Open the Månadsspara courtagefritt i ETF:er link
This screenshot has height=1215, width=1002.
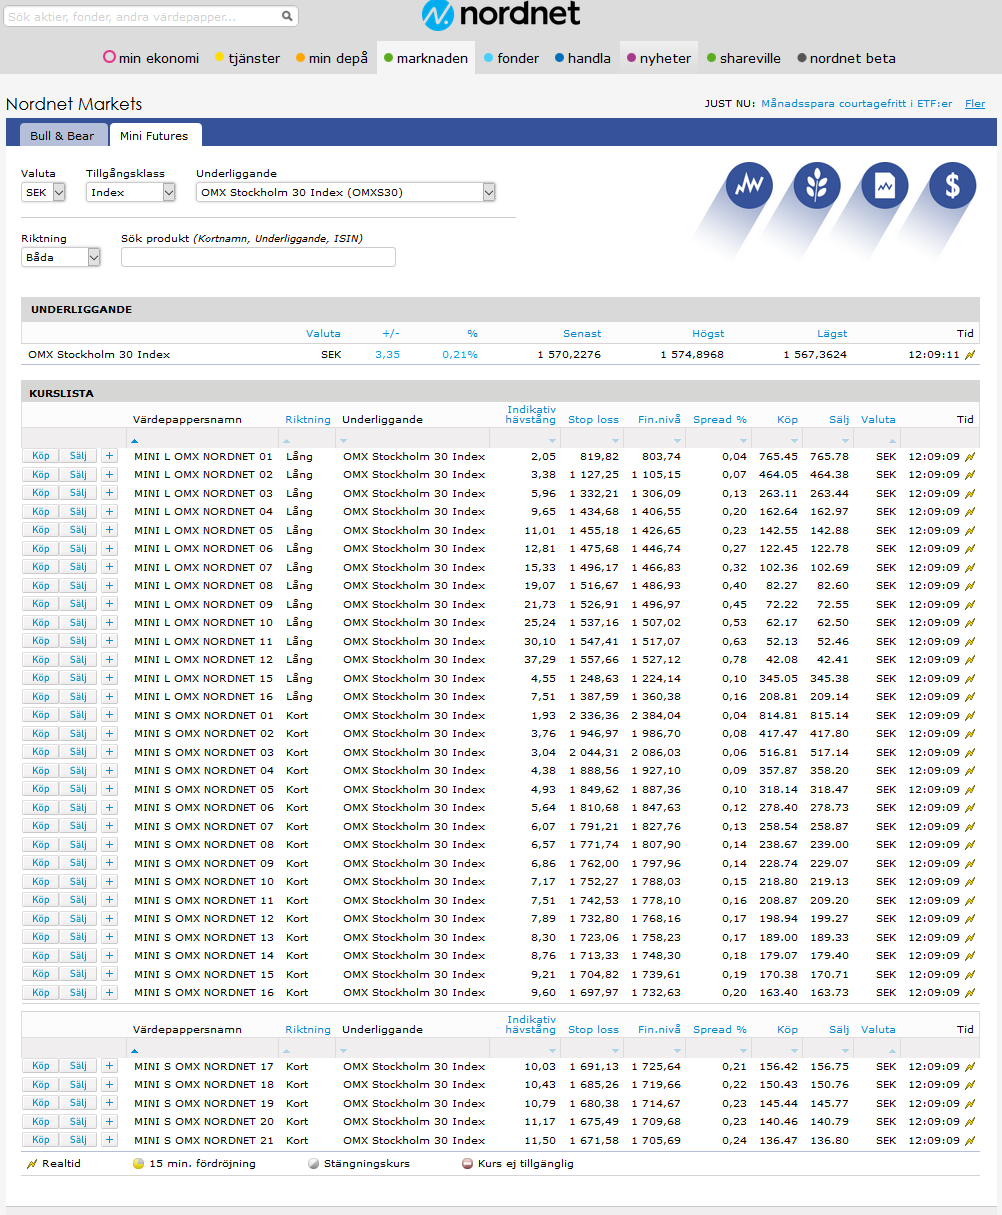pyautogui.click(x=856, y=104)
